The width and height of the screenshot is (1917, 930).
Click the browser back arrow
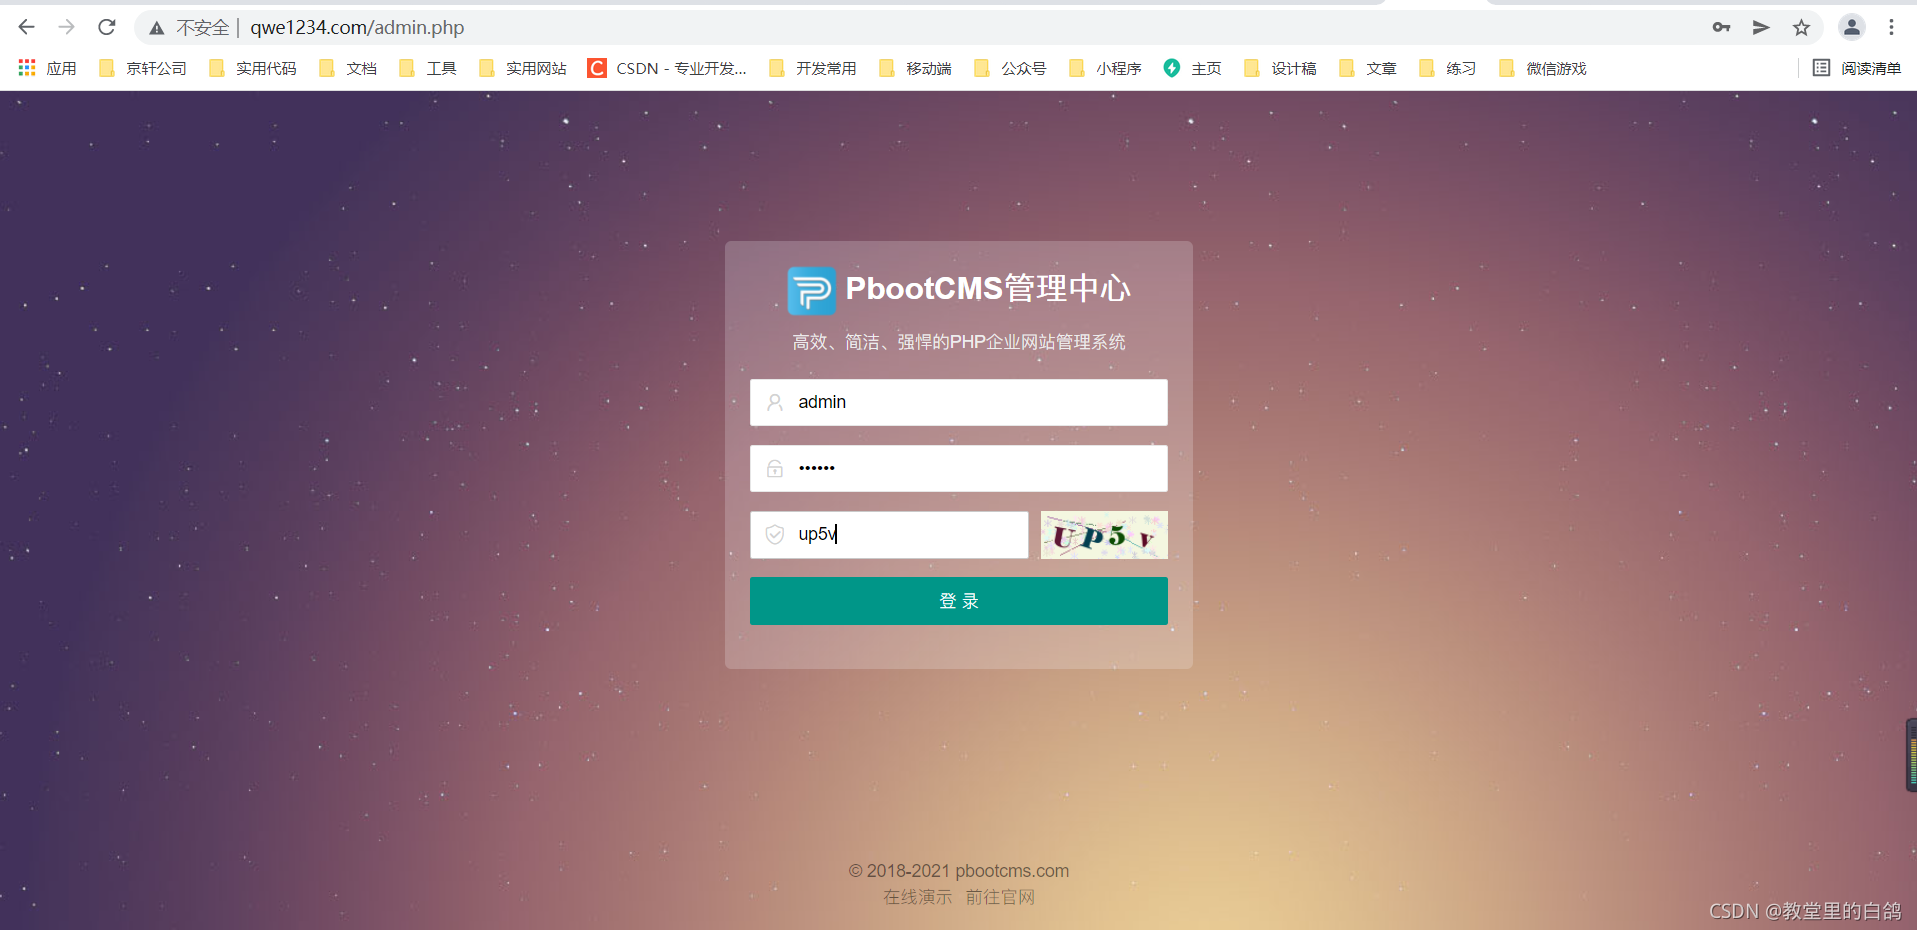coord(27,27)
